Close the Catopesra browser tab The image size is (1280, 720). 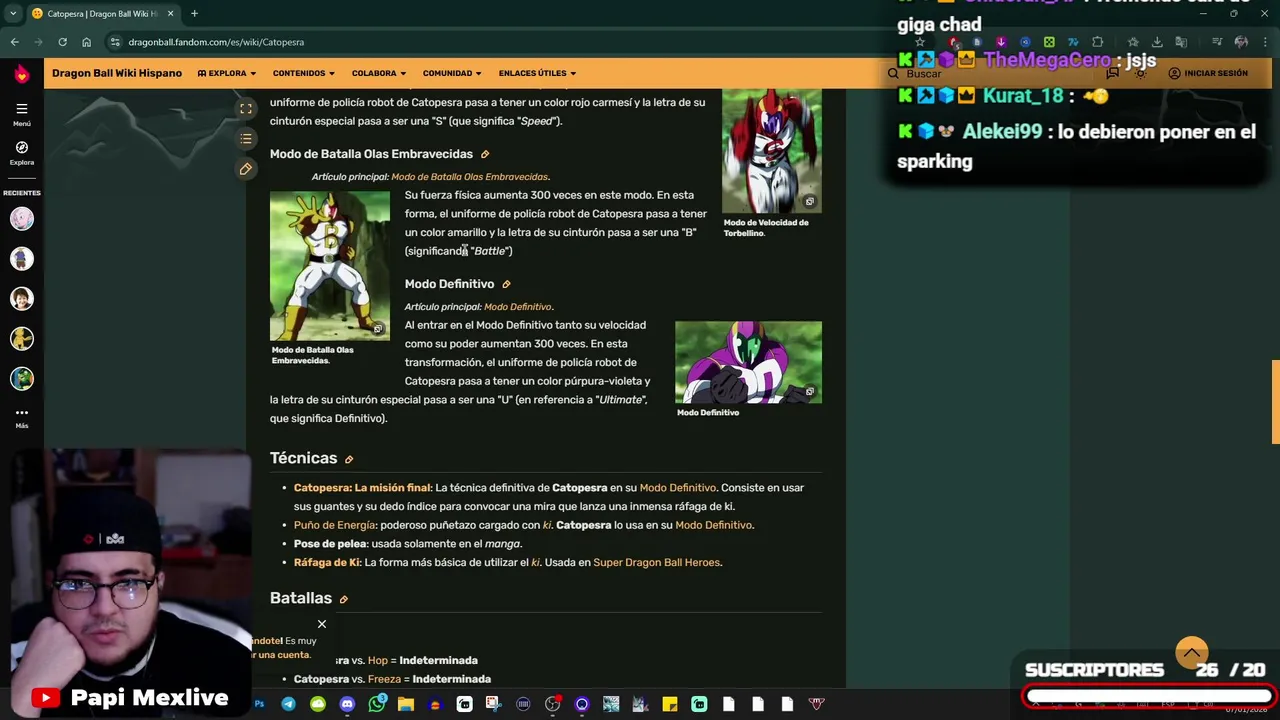[x=170, y=14]
